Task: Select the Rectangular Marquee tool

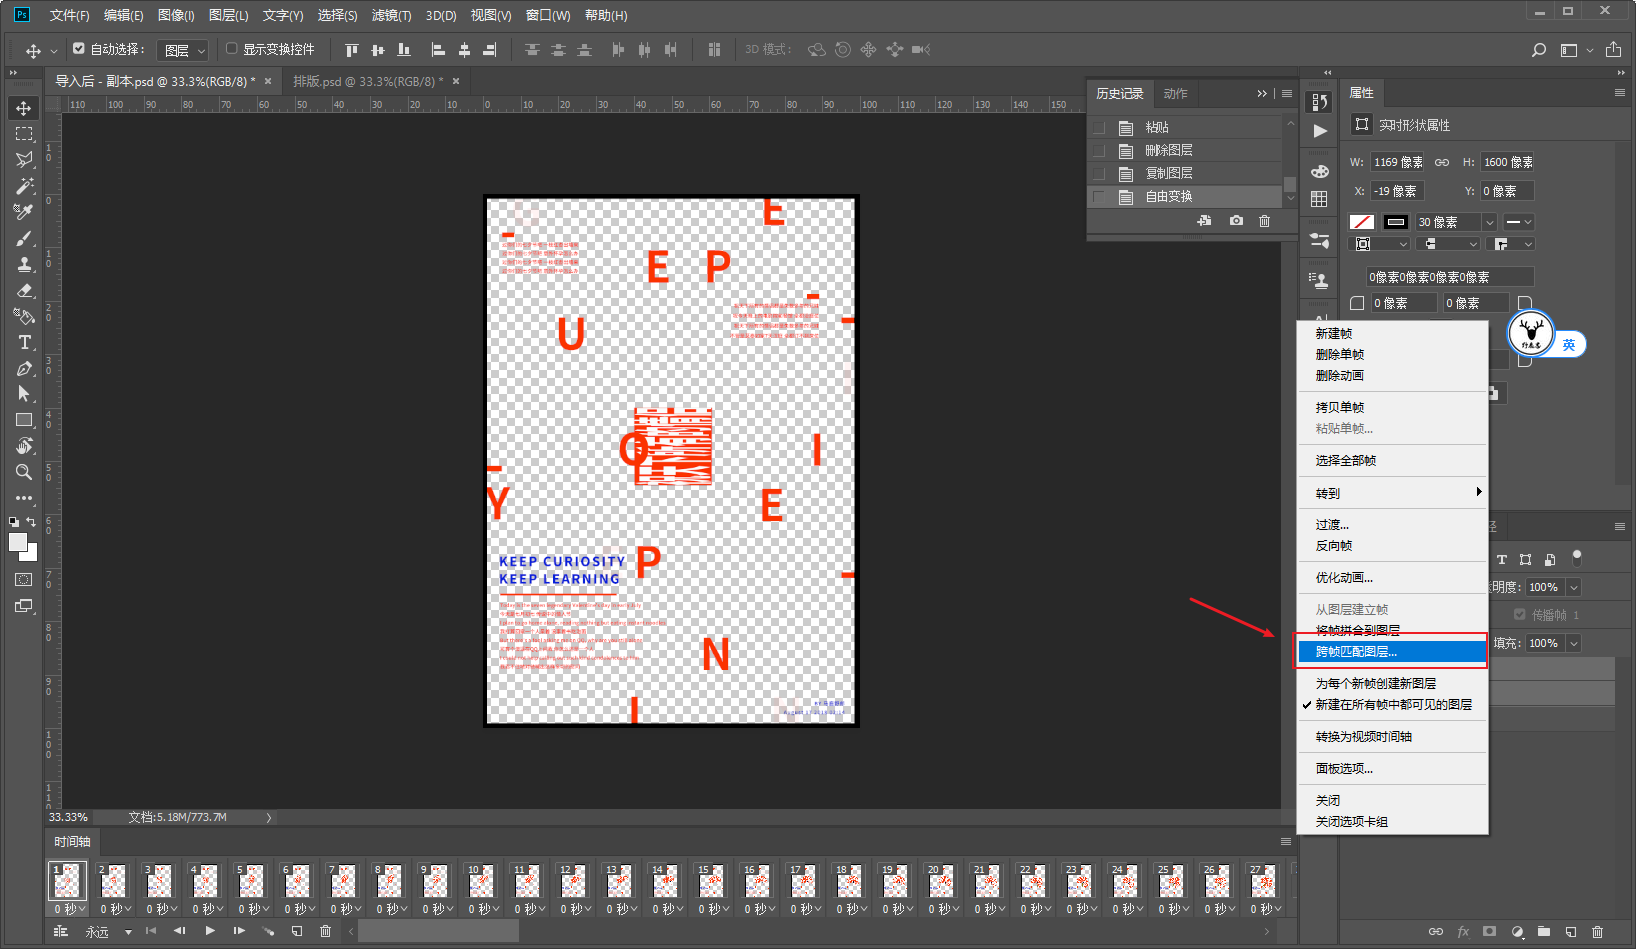Action: click(x=24, y=134)
